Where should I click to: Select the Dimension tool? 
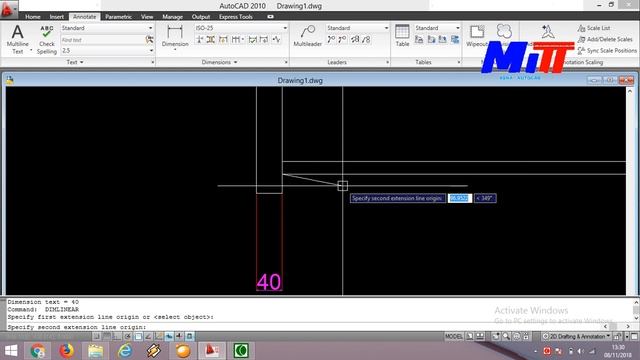point(175,37)
